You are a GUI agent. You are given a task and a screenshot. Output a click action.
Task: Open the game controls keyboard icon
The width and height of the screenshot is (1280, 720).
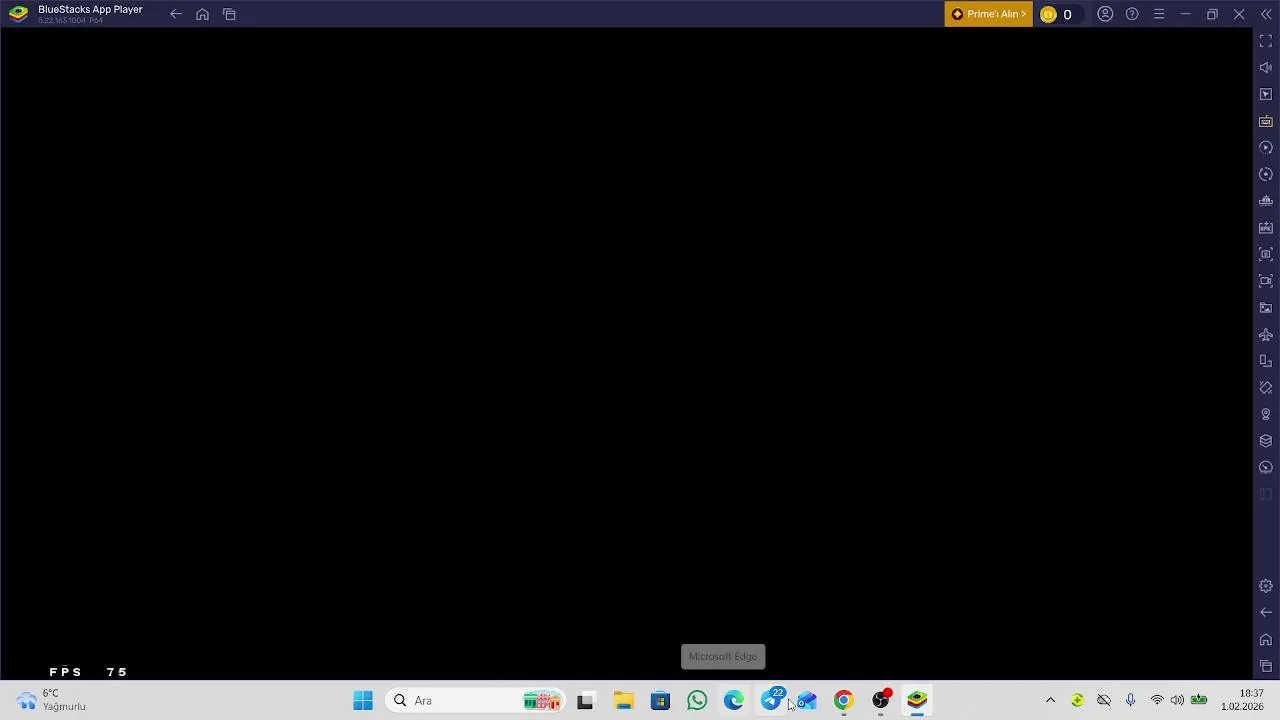(x=1266, y=121)
